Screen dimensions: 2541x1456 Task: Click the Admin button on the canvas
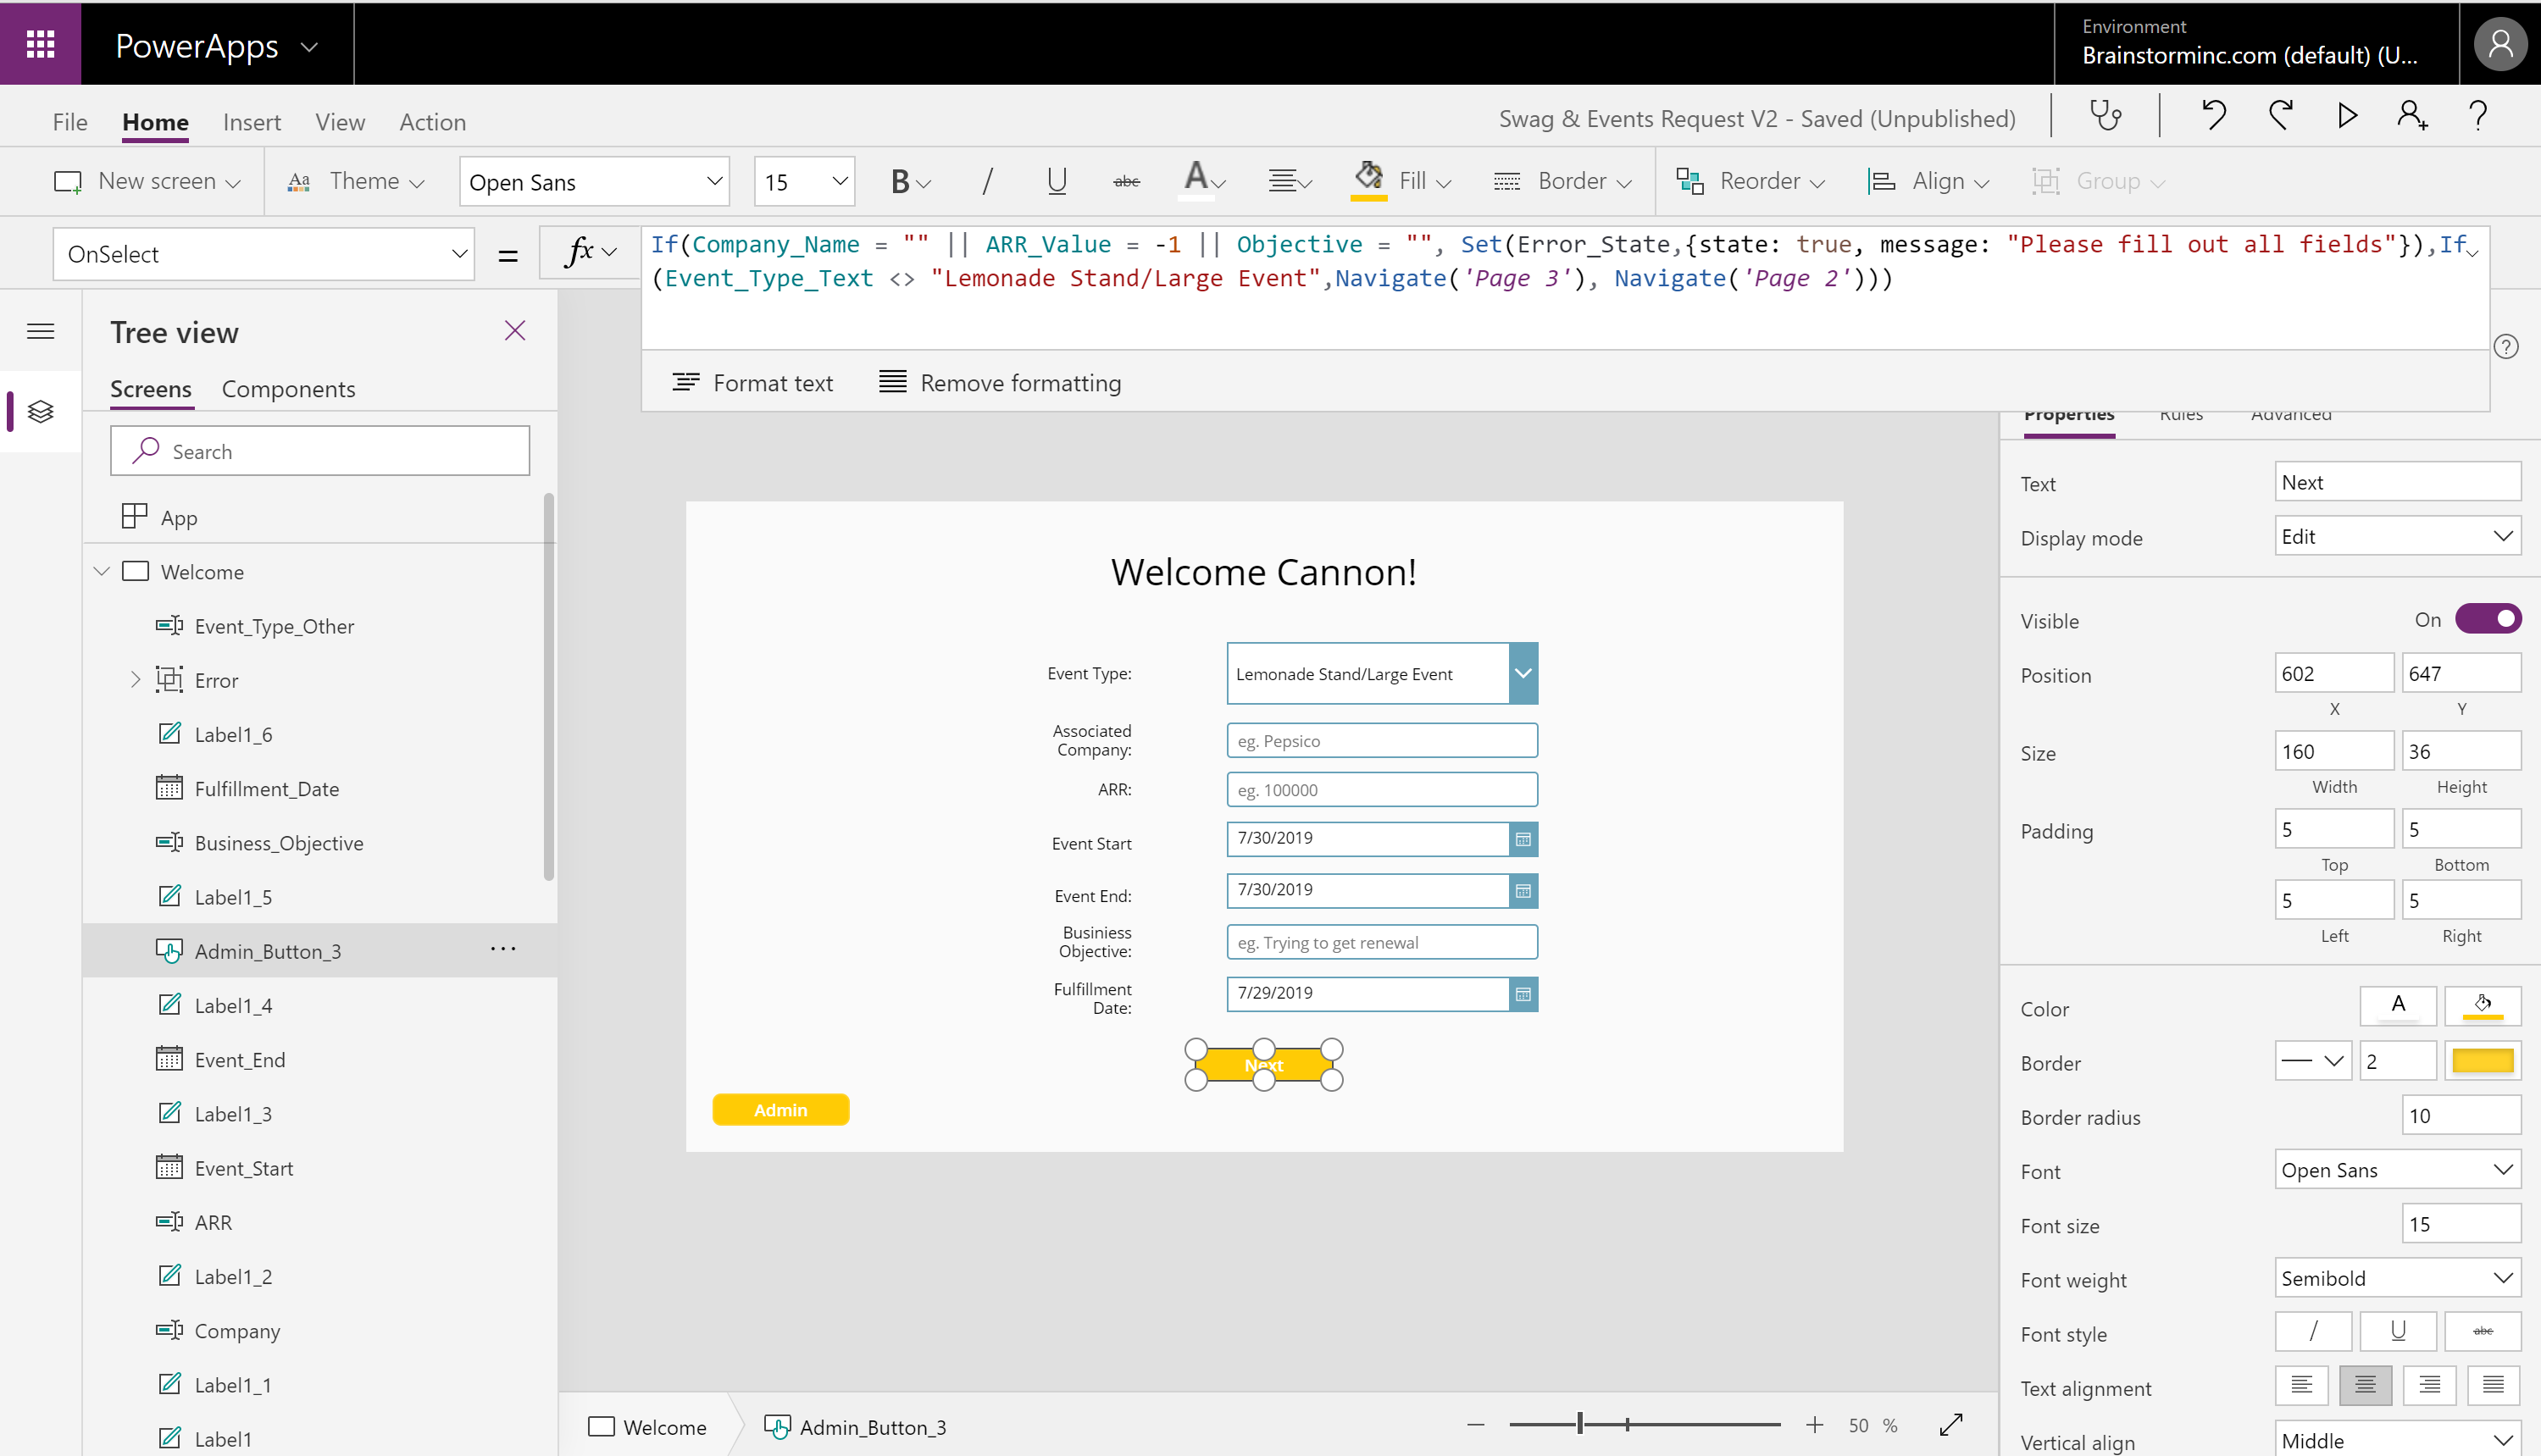pos(781,1109)
